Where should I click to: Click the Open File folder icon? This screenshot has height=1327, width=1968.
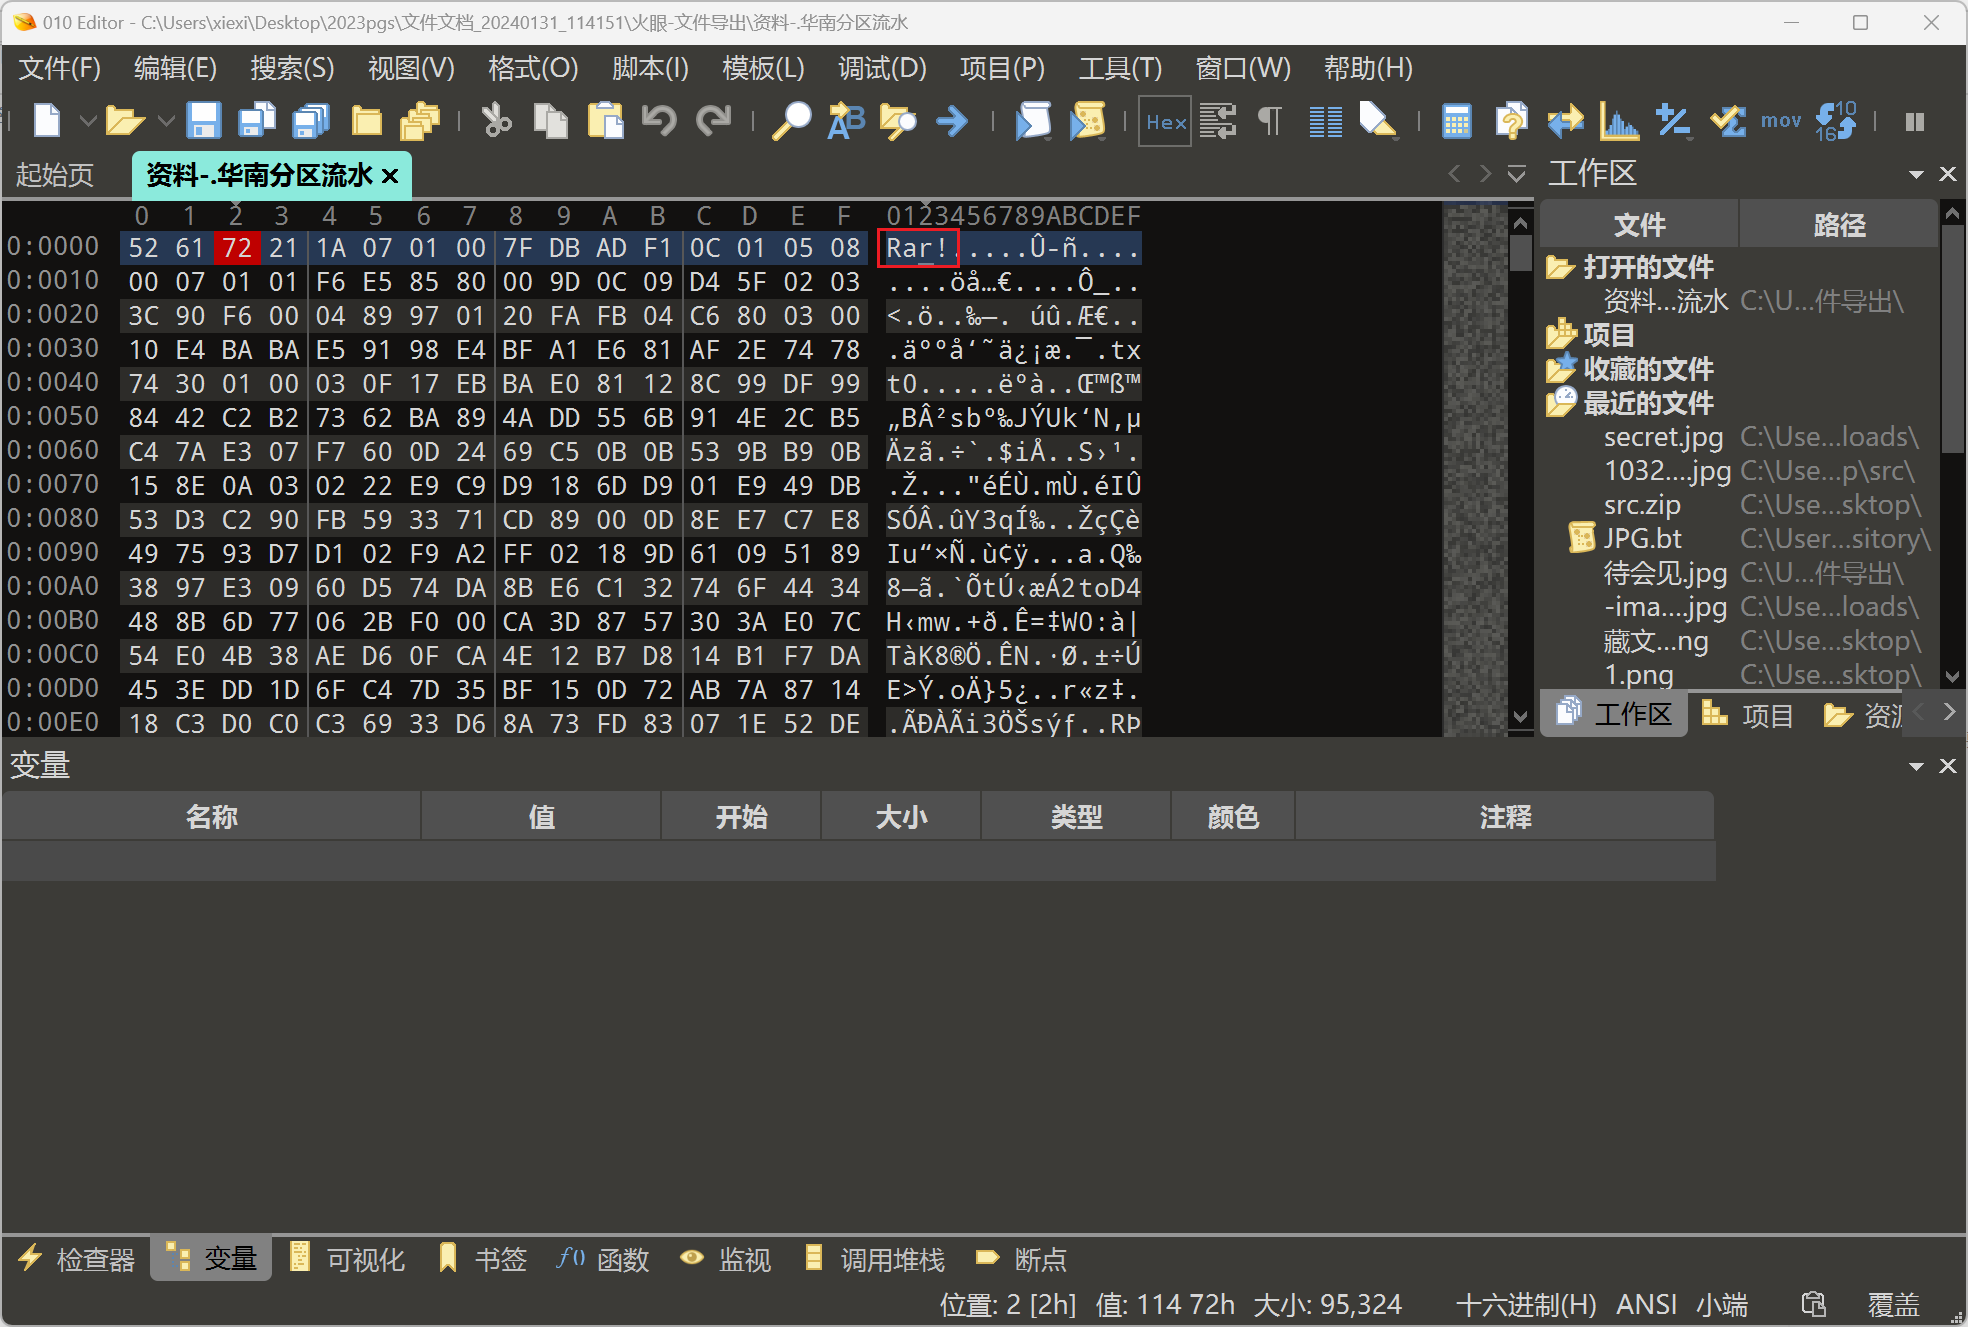125,121
